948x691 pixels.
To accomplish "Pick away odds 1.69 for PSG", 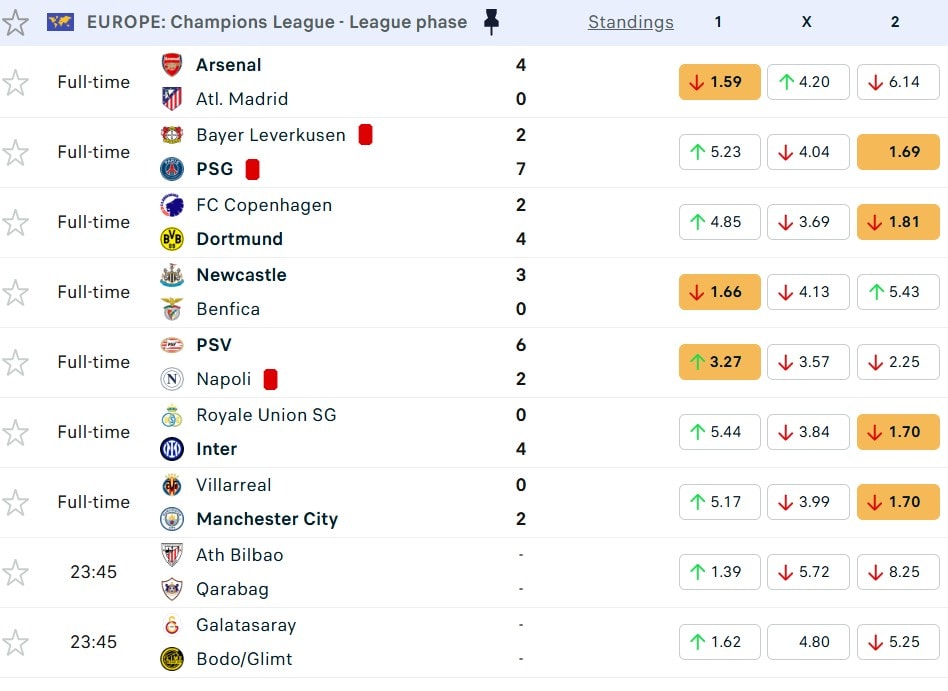I will coord(898,152).
